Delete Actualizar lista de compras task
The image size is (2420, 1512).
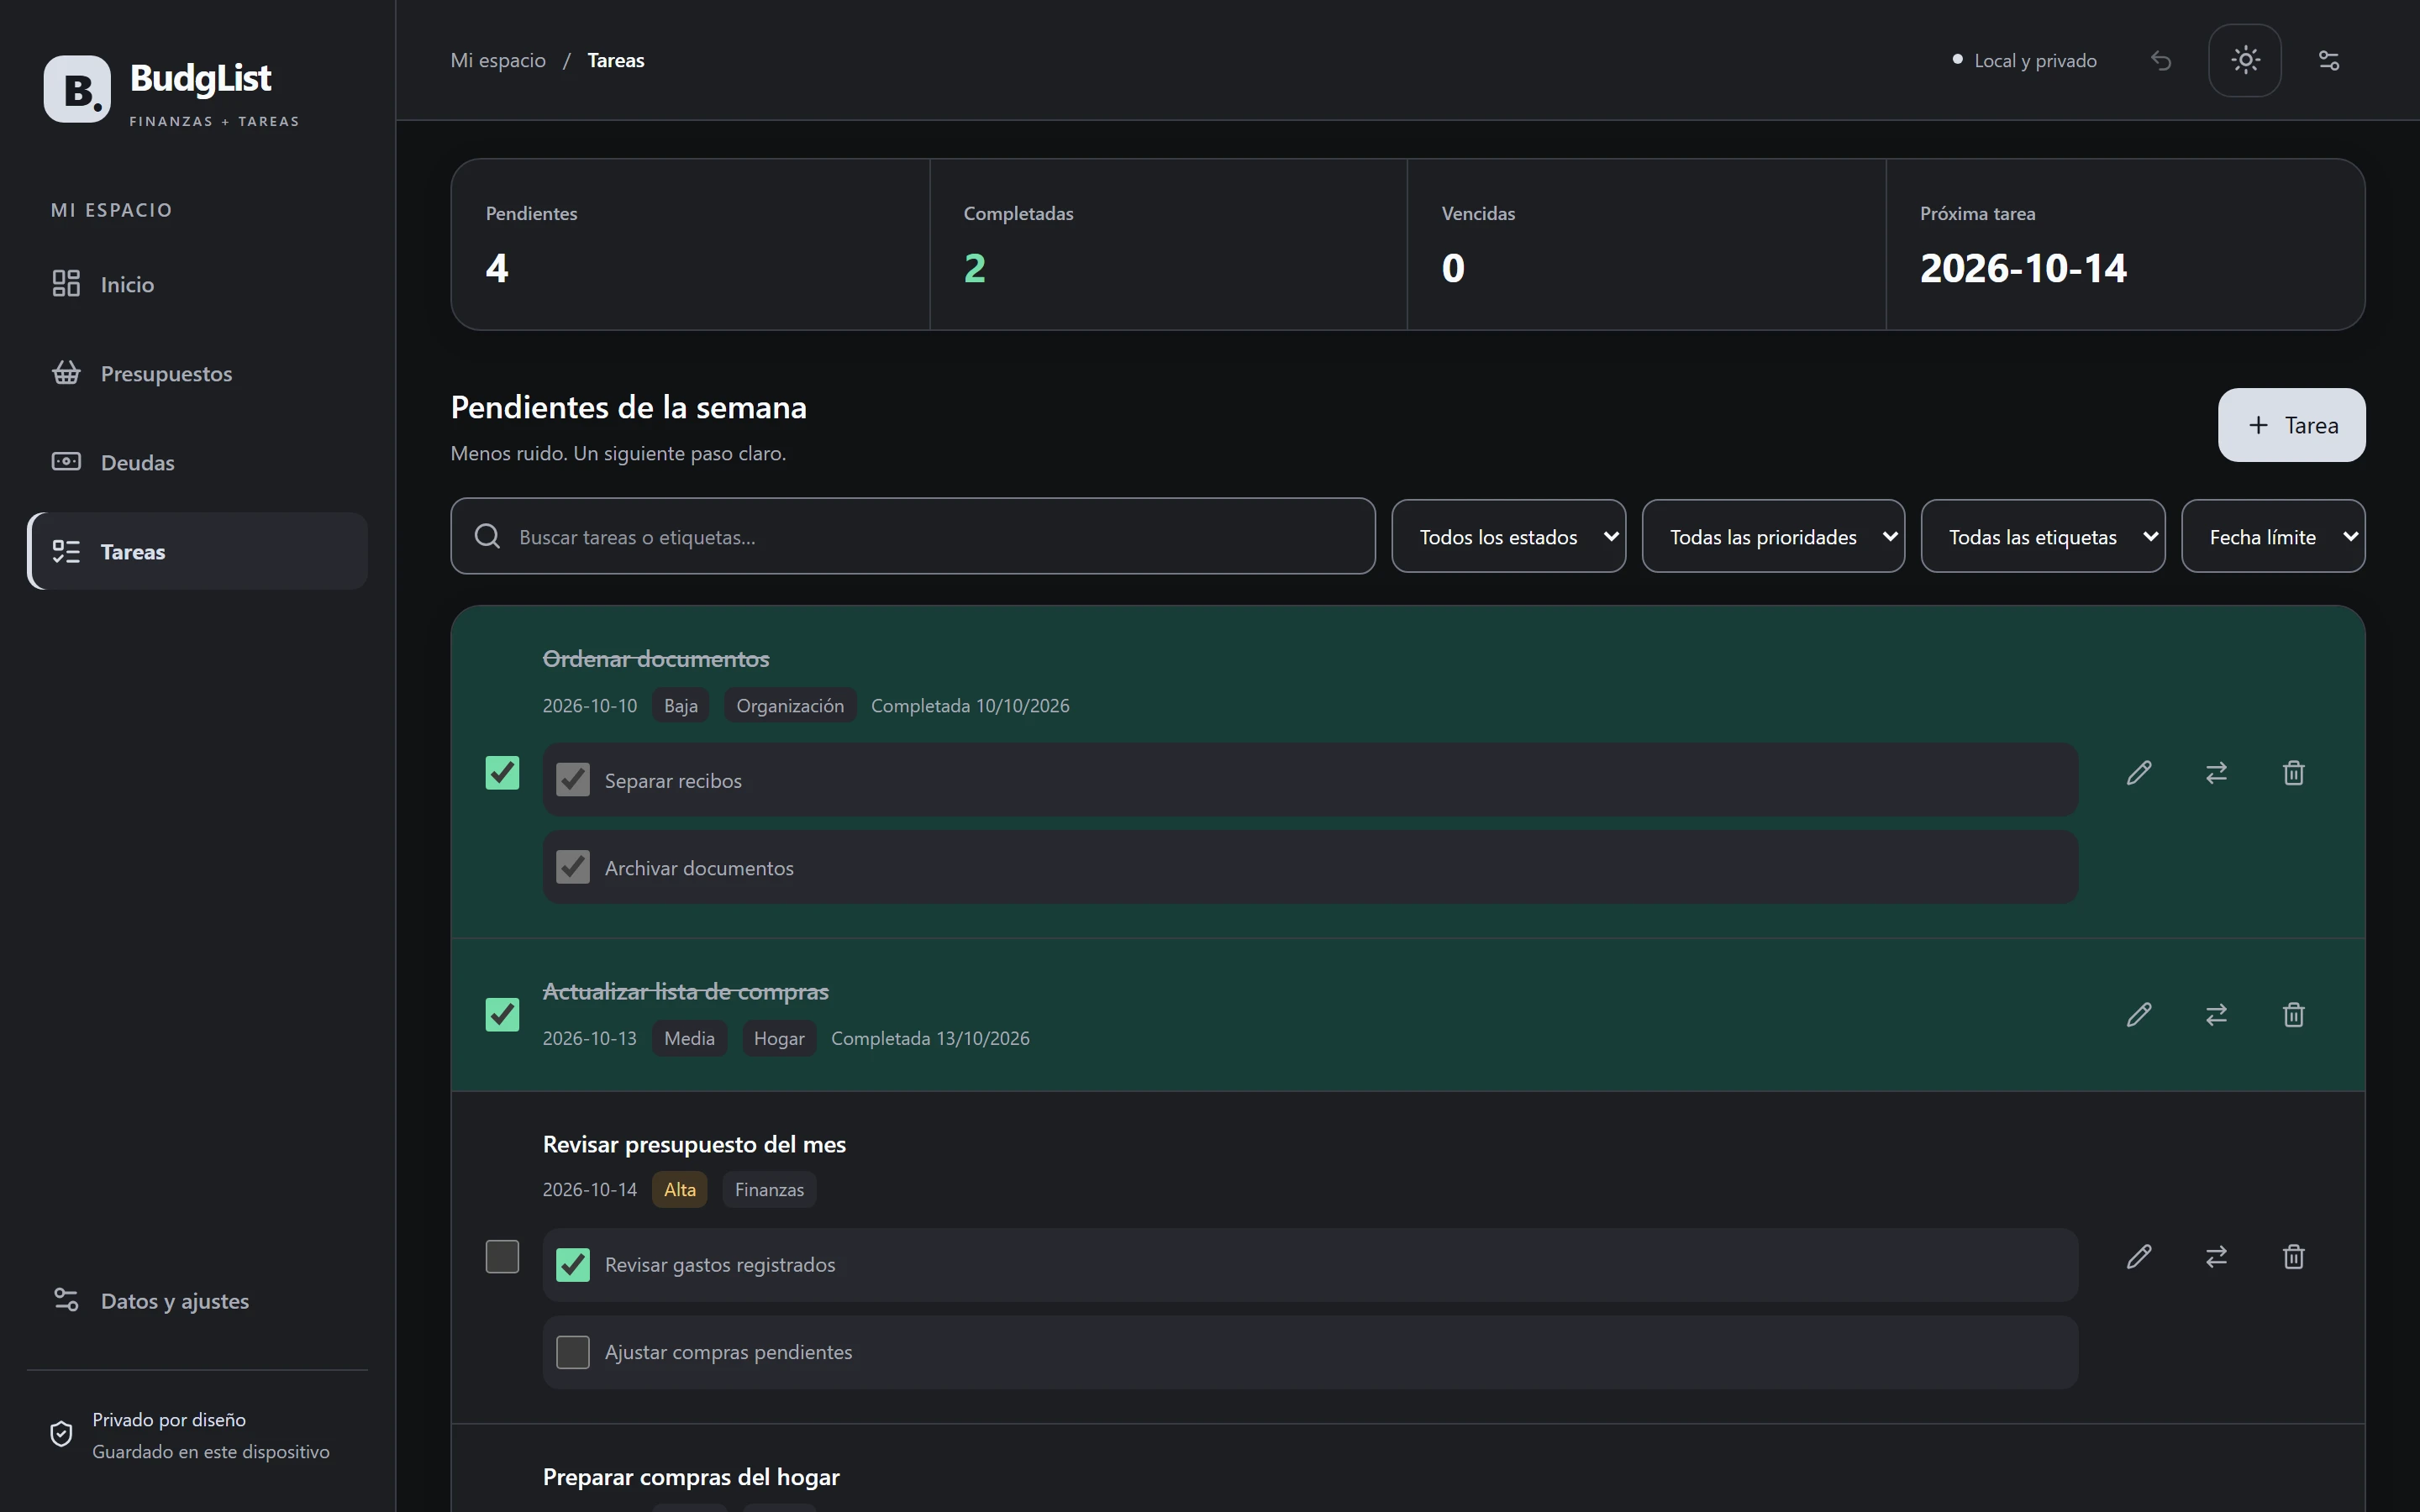coord(2294,1015)
